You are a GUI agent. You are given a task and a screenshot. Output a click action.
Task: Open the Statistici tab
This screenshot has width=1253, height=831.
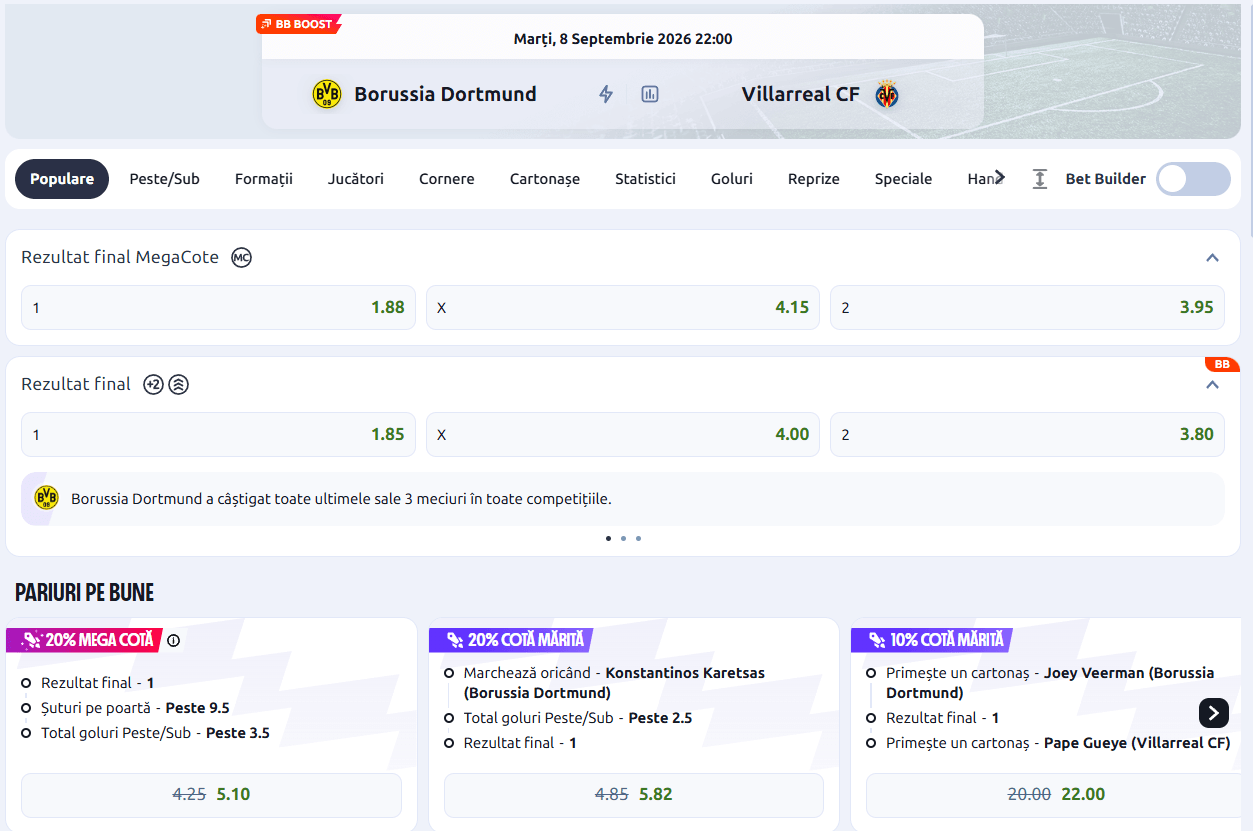[646, 179]
